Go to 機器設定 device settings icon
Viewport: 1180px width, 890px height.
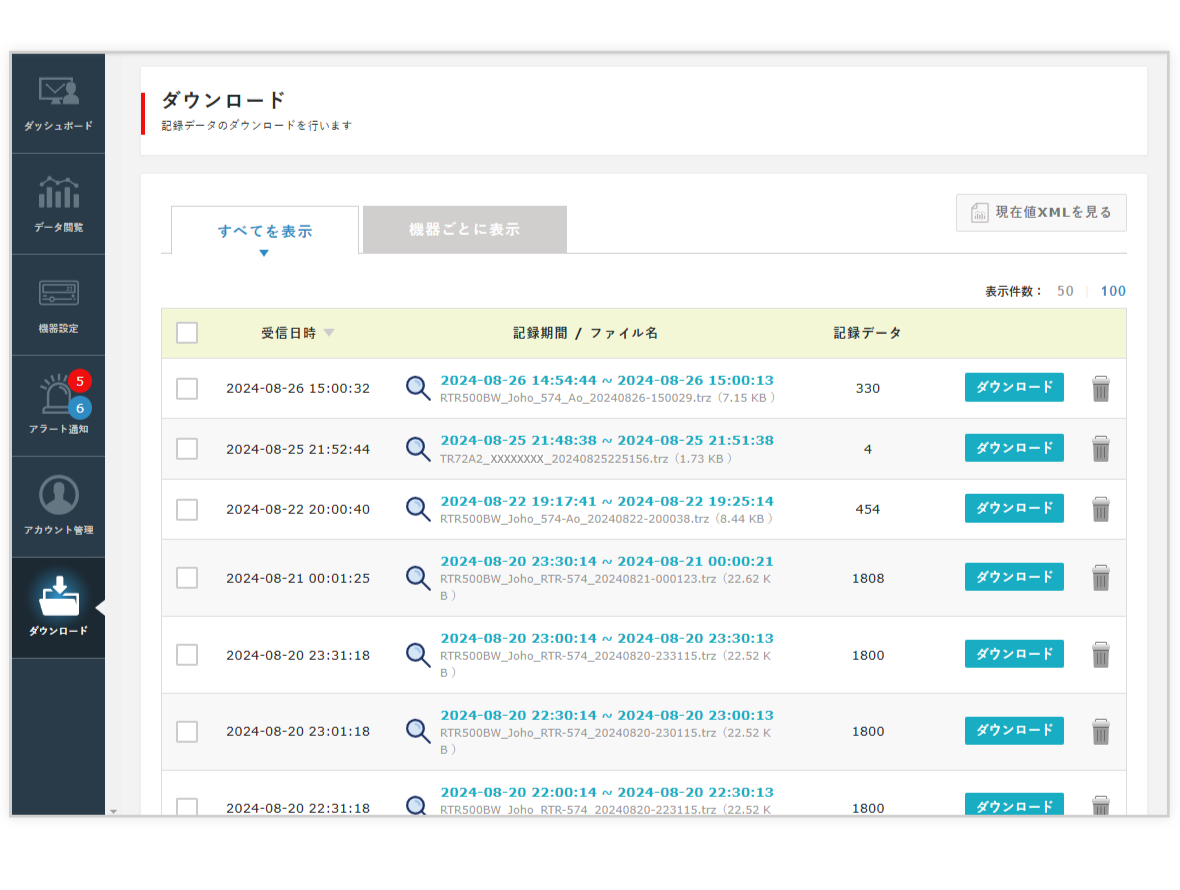coord(58,294)
